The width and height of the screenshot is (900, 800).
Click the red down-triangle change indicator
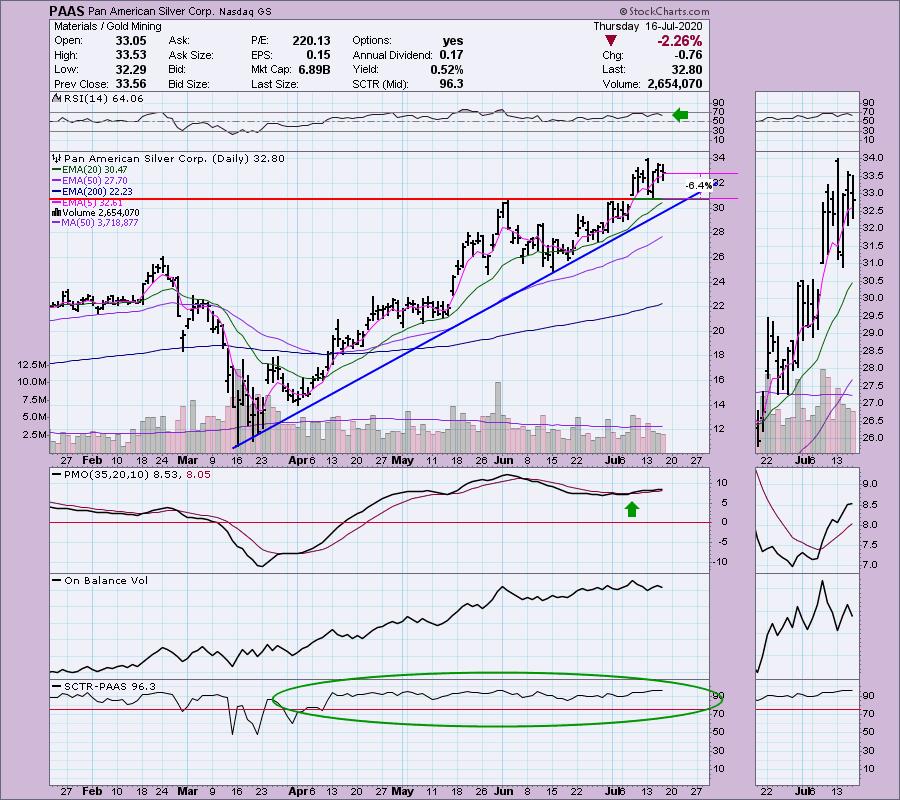(611, 41)
